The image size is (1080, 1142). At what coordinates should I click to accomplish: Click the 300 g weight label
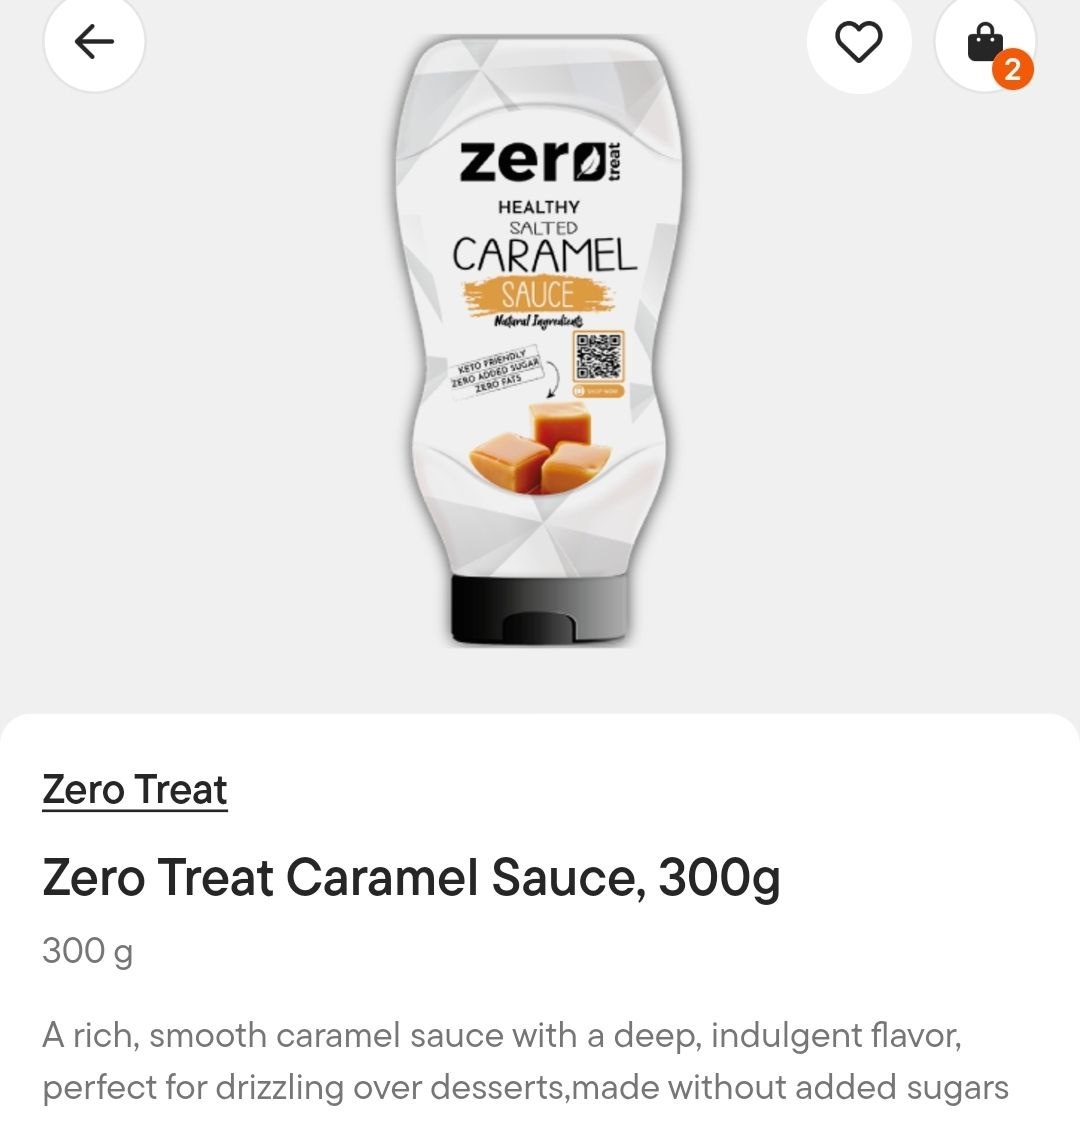87,951
